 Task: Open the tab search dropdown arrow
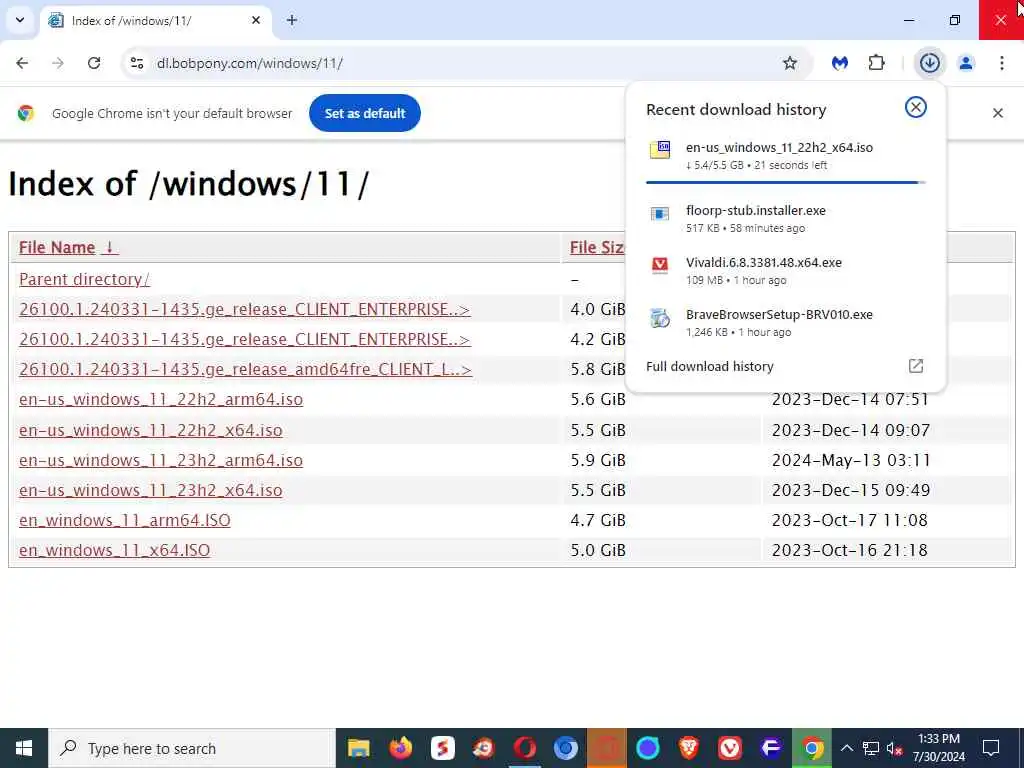point(20,20)
